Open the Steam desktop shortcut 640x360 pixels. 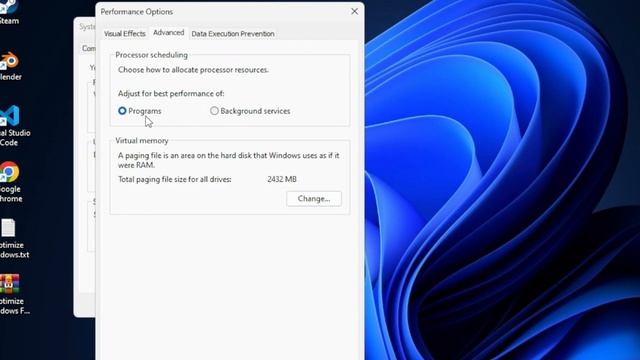point(9,12)
